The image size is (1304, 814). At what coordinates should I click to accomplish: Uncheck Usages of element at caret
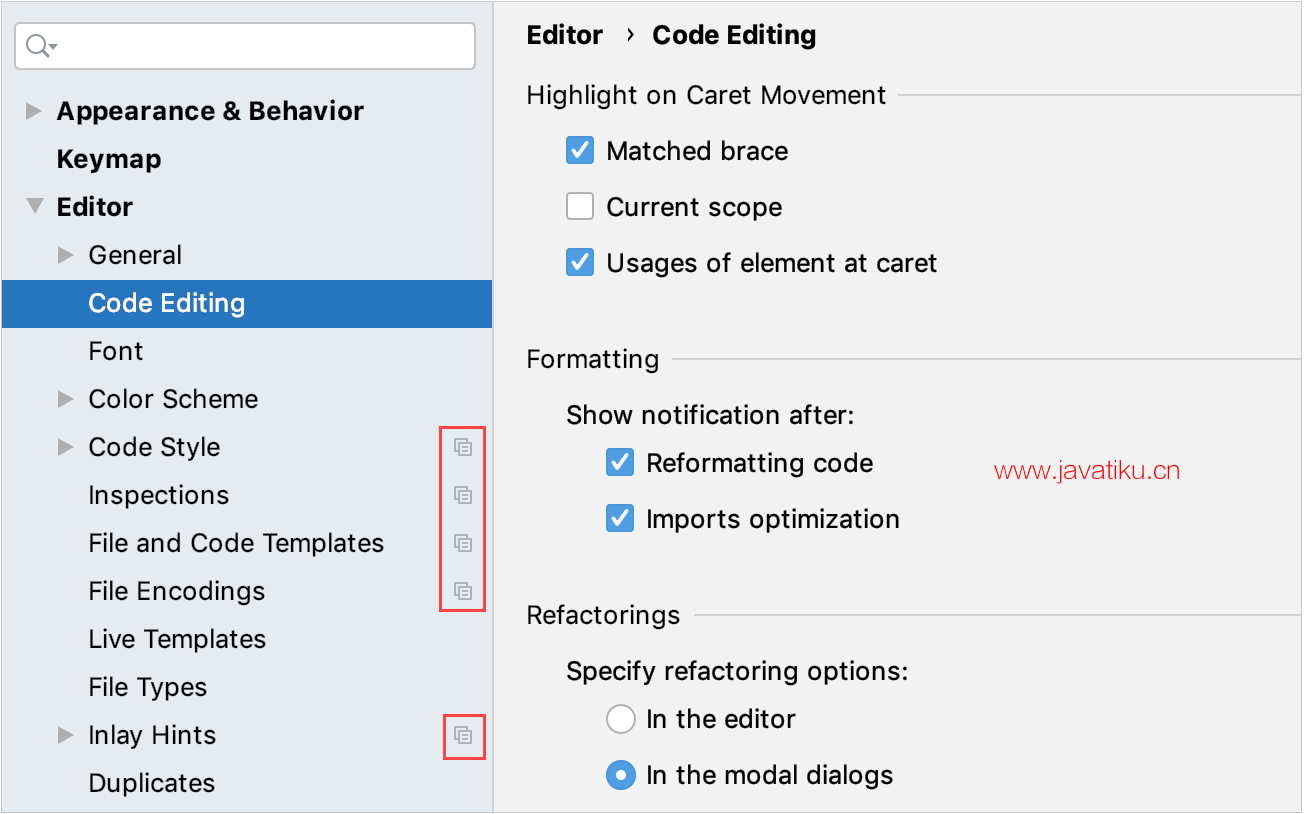[x=580, y=263]
